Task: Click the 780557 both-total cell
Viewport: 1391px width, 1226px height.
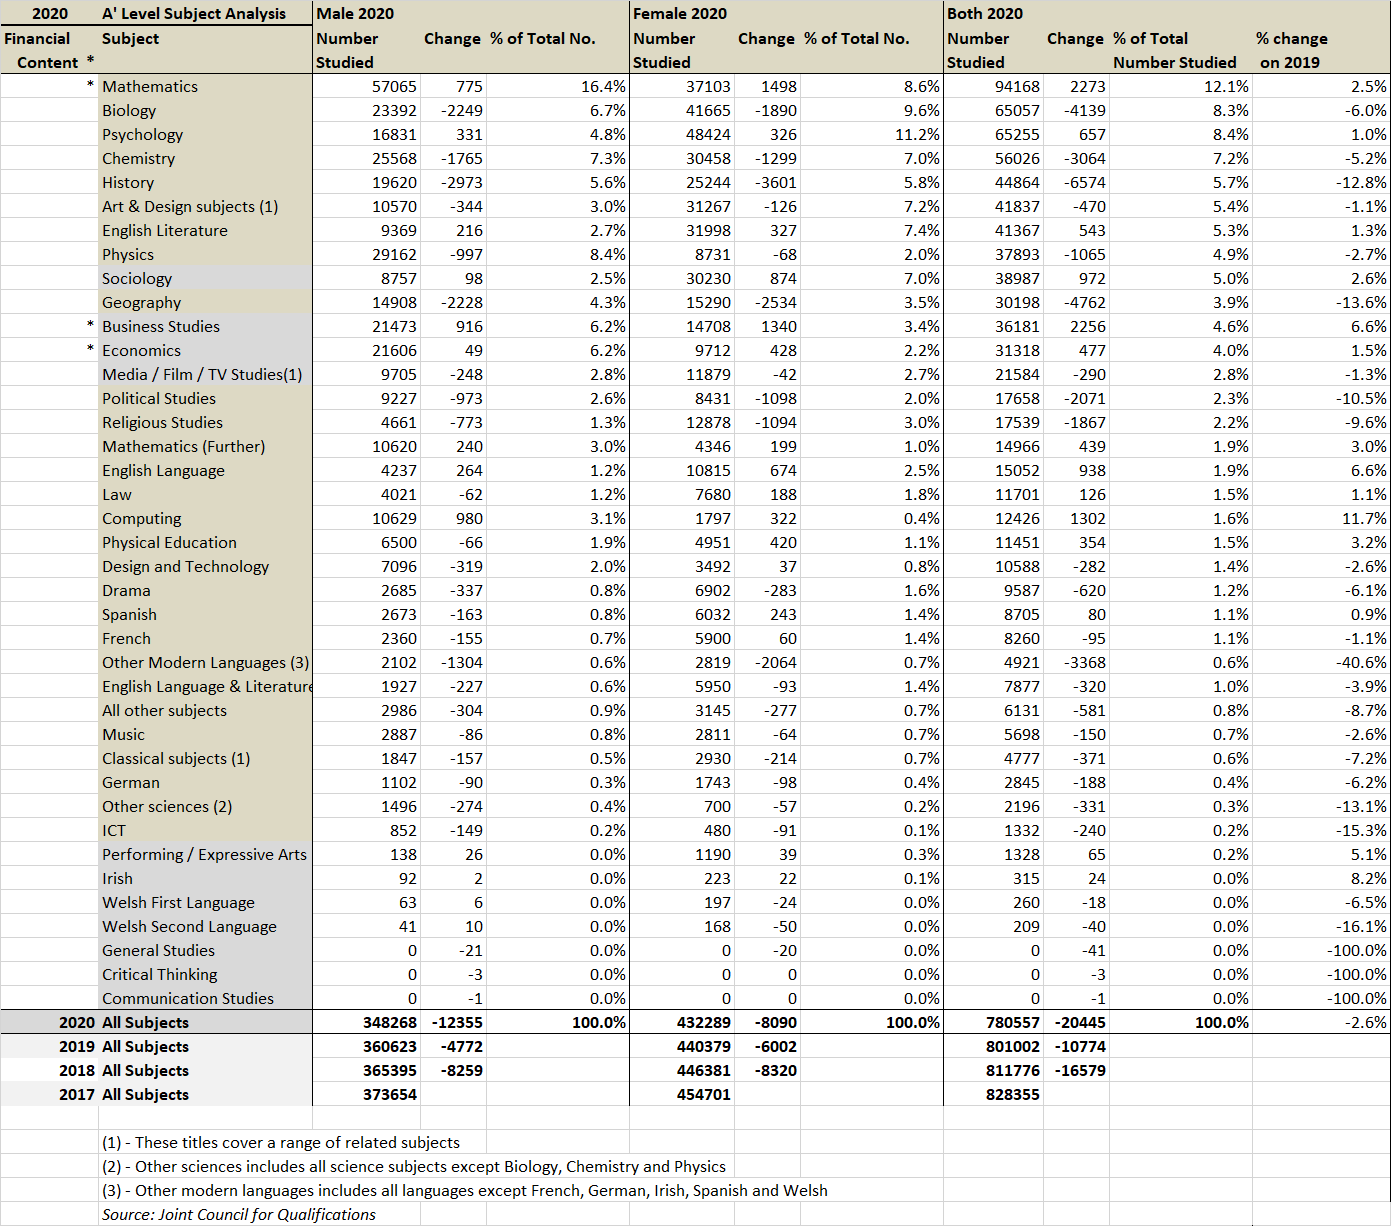Action: (x=1012, y=1023)
